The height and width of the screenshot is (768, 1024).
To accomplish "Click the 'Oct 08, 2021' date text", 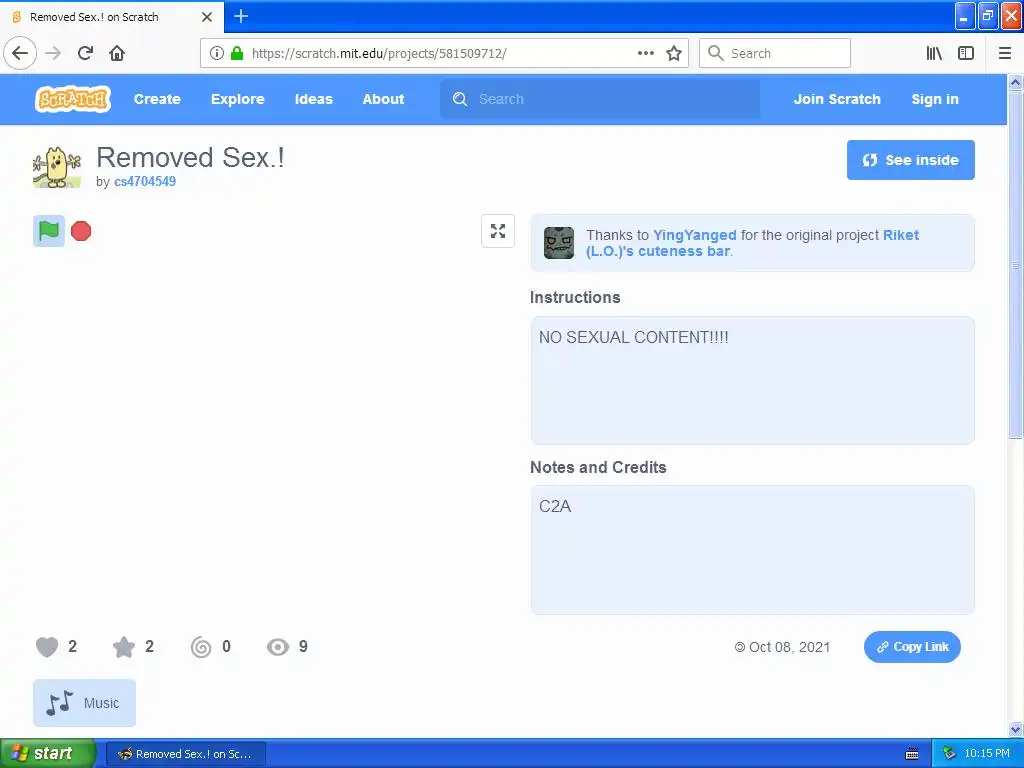I will point(789,647).
